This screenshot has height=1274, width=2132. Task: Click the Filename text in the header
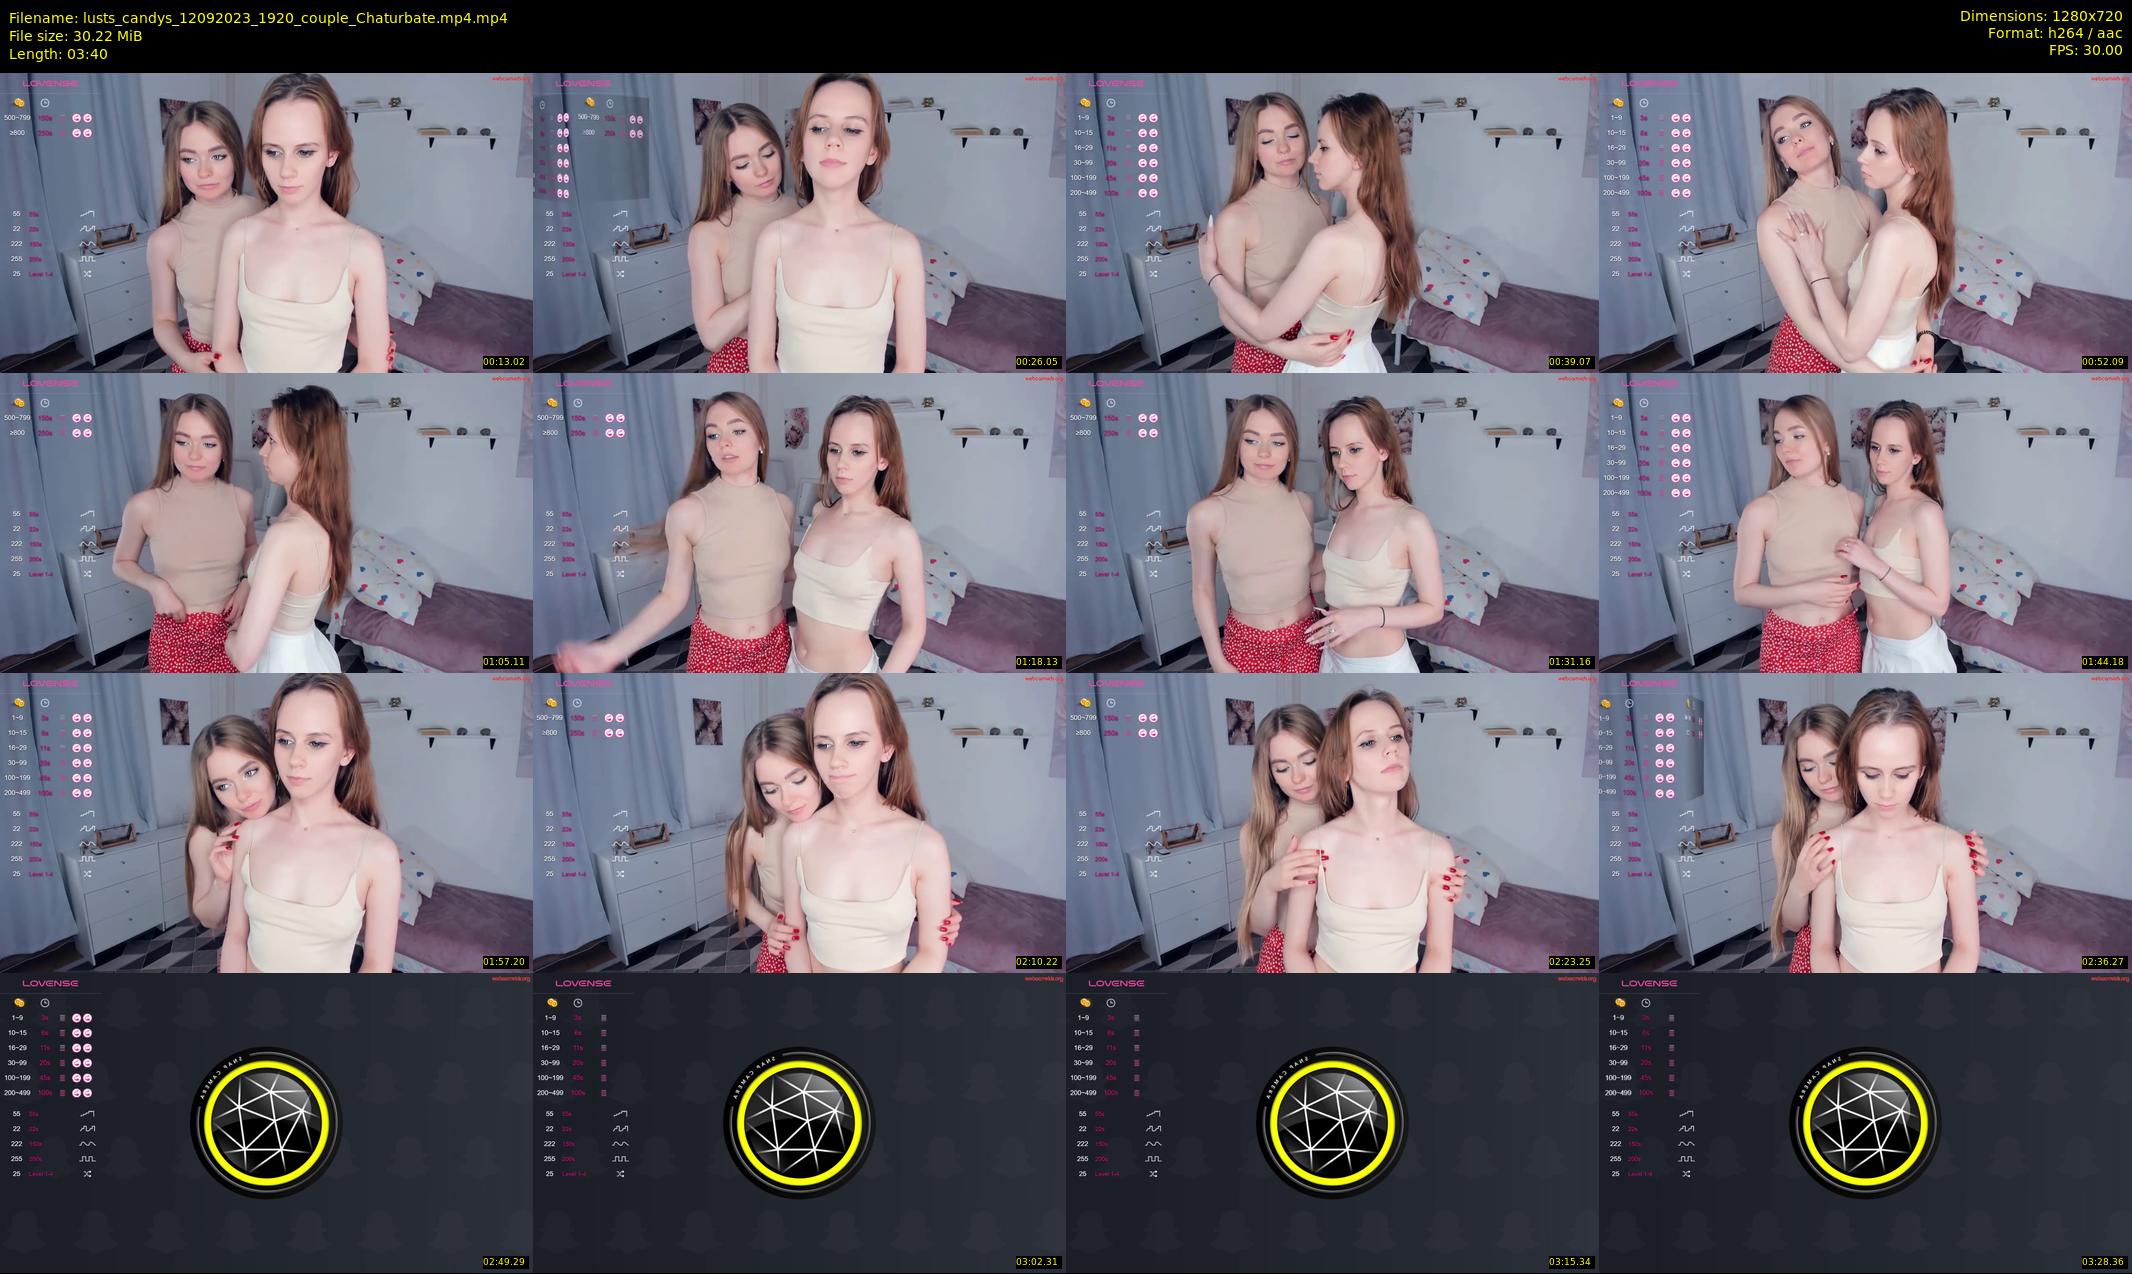click(258, 17)
